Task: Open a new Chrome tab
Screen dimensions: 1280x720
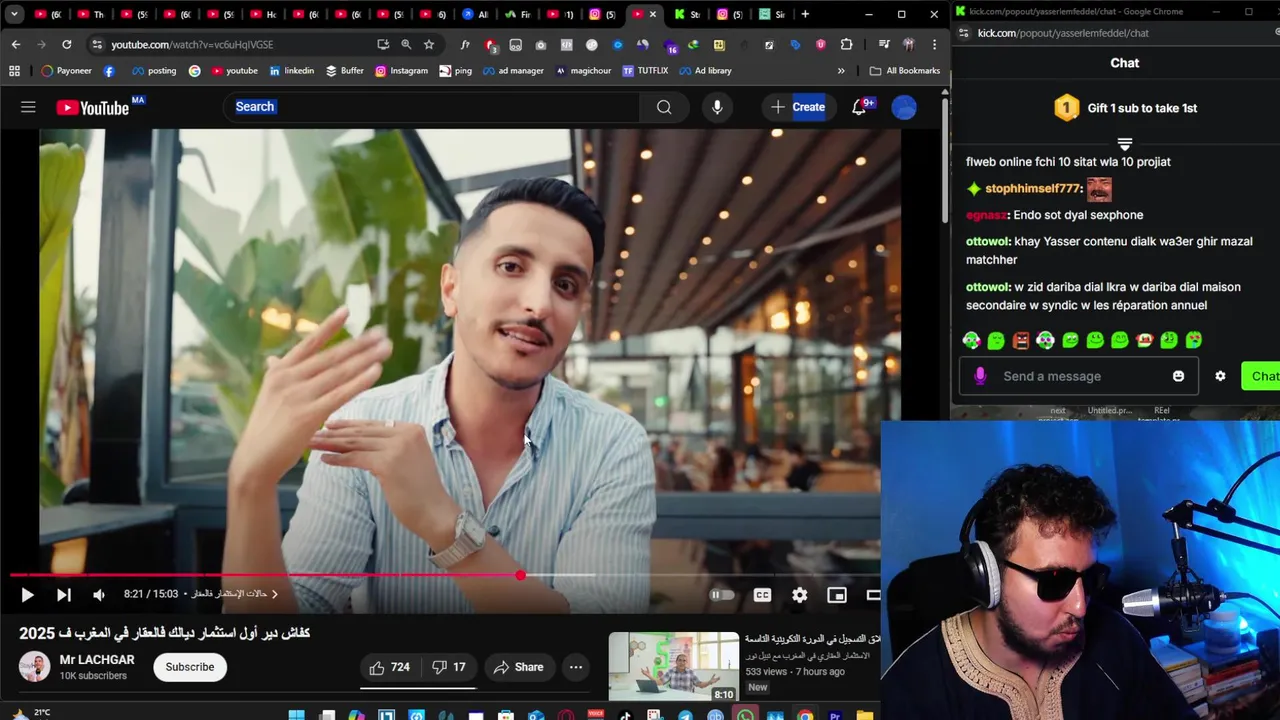Action: [806, 14]
